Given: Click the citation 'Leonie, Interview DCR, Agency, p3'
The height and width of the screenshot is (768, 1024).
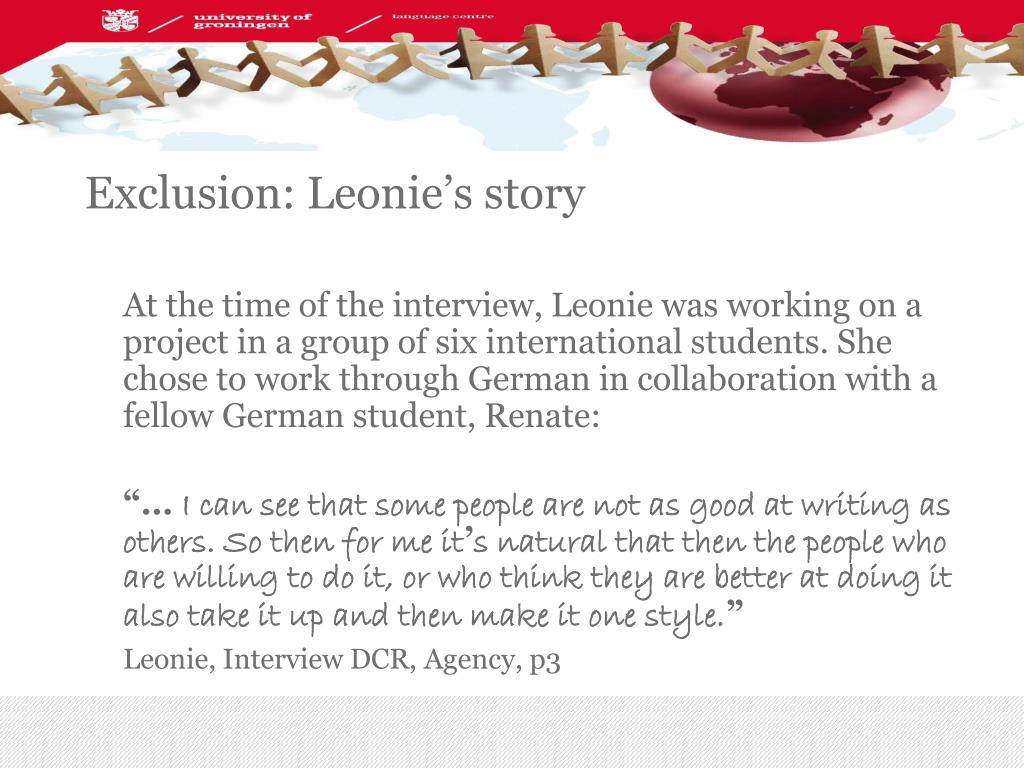Looking at the screenshot, I should coord(342,659).
